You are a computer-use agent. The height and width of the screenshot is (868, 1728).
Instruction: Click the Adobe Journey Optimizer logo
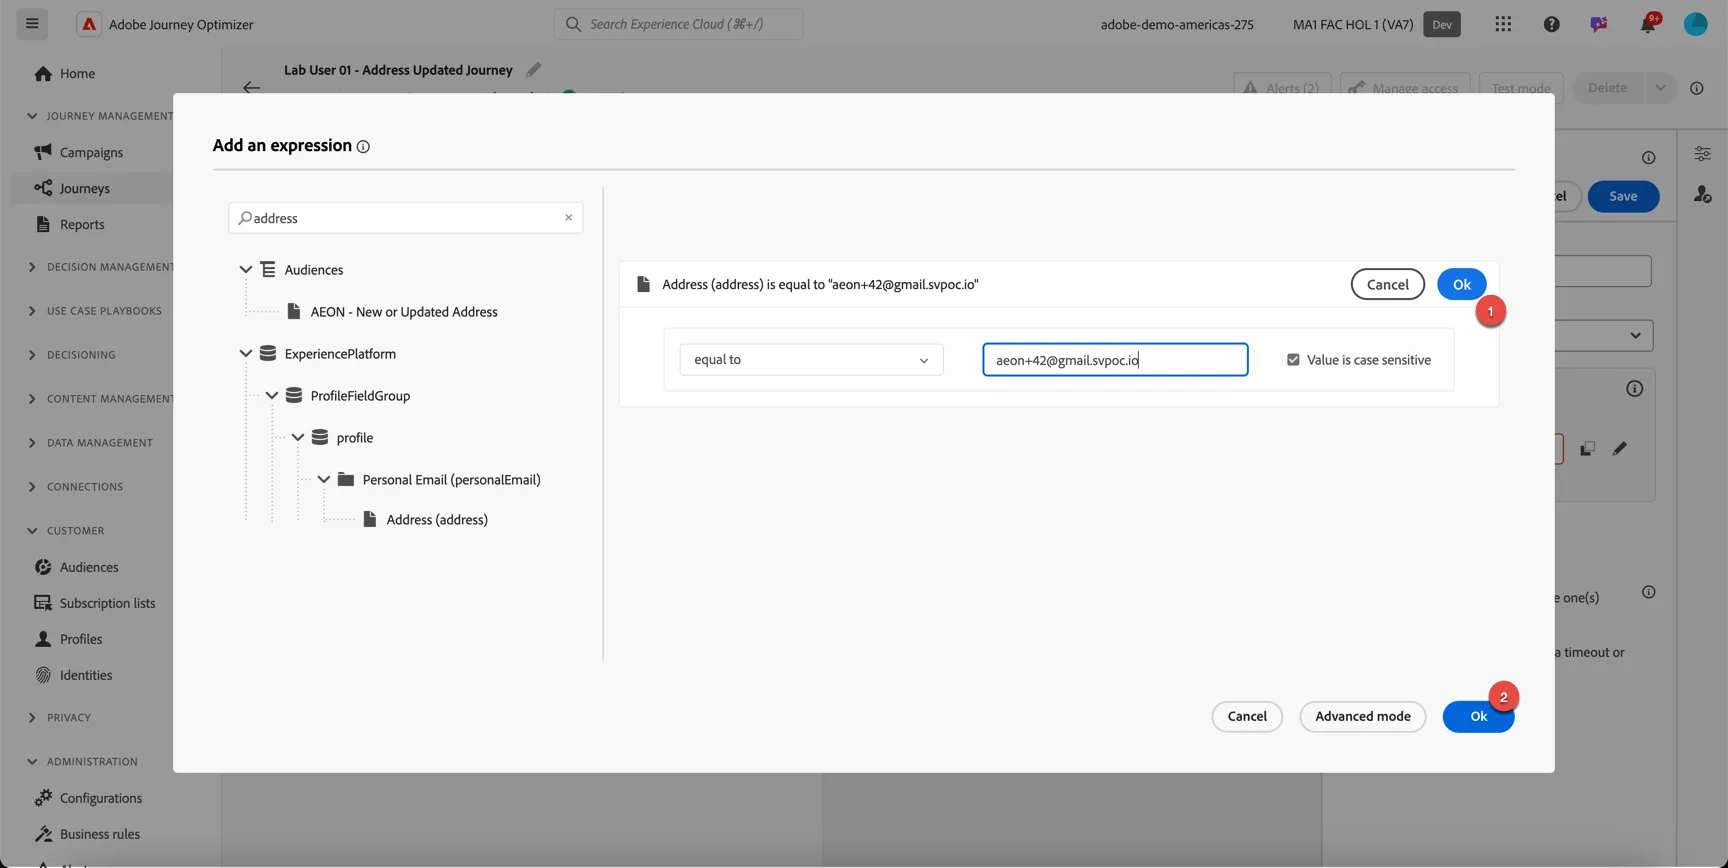click(89, 24)
